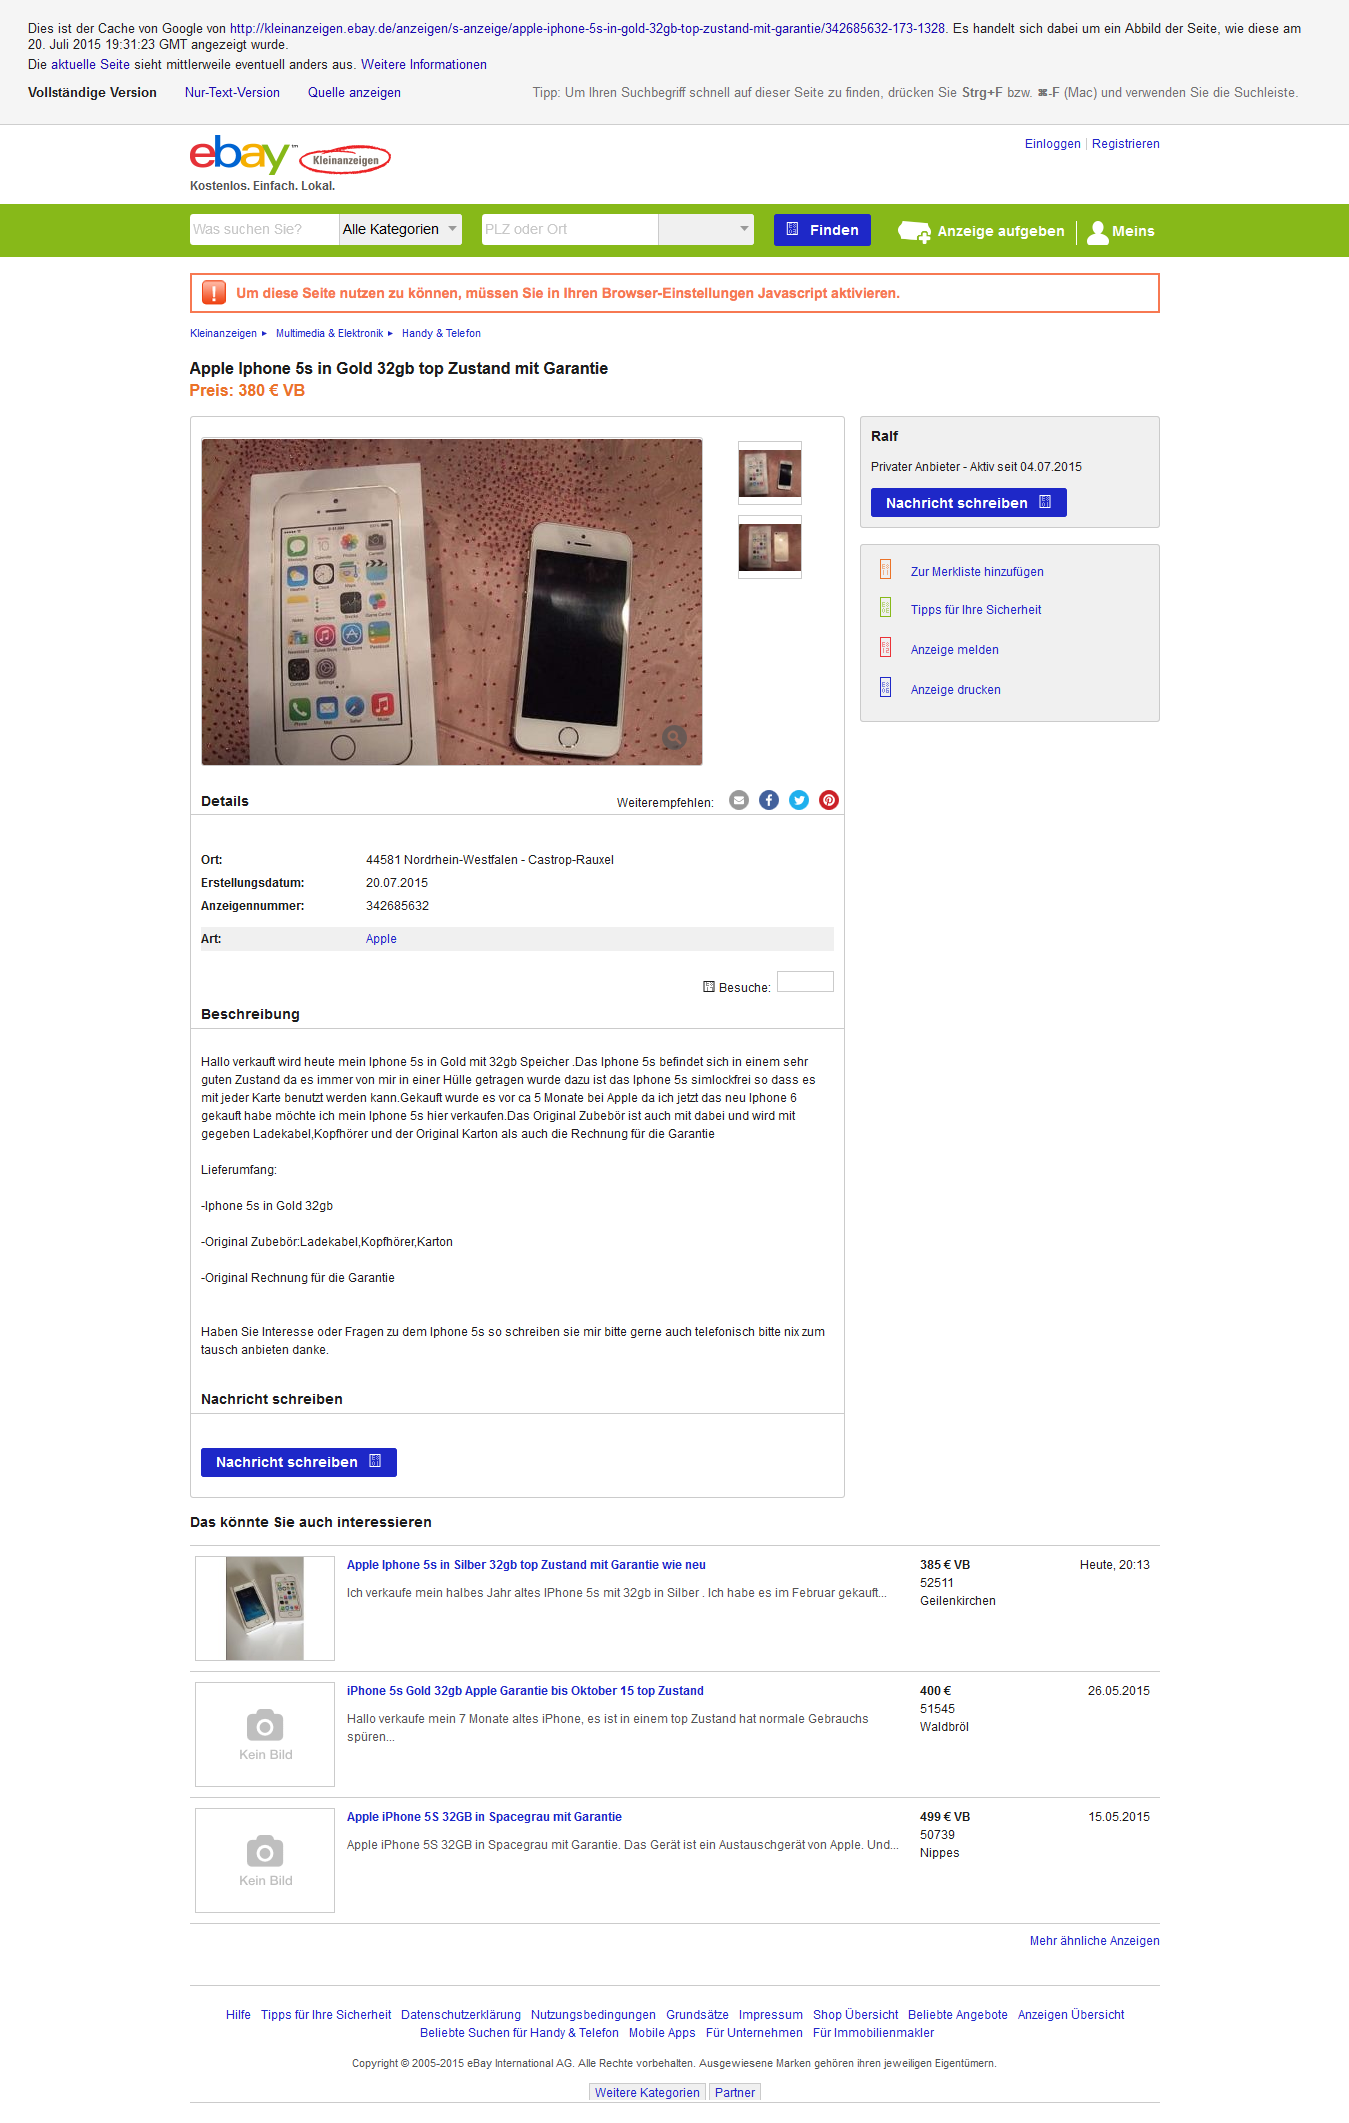The height and width of the screenshot is (2123, 1349).
Task: Open the Alle Kategorien dropdown
Action: click(x=401, y=229)
